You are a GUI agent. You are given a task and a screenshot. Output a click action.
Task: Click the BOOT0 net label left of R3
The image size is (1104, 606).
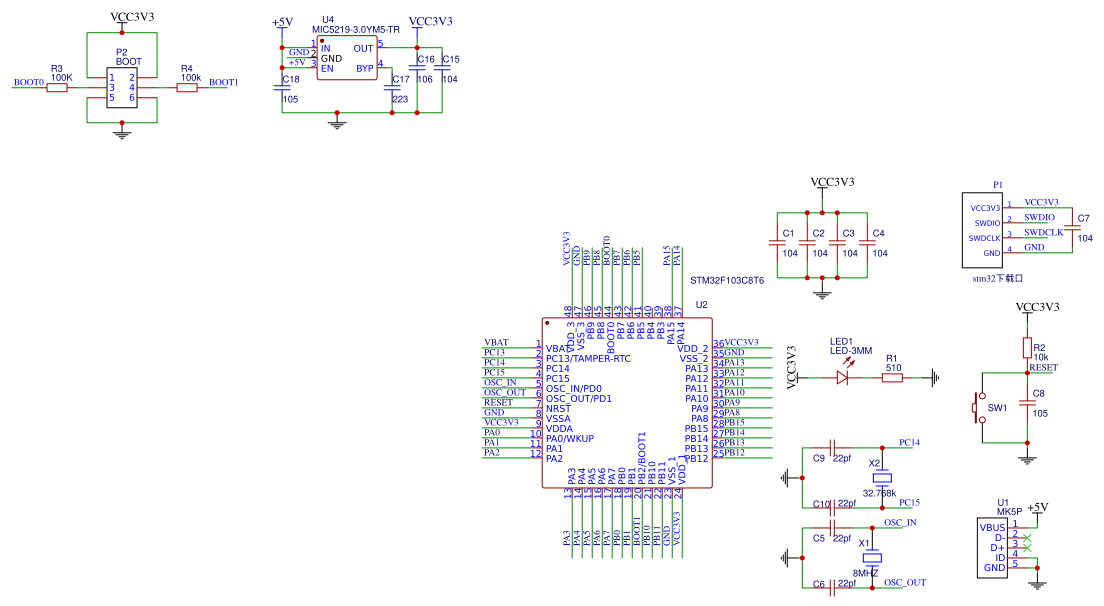[x=28, y=83]
